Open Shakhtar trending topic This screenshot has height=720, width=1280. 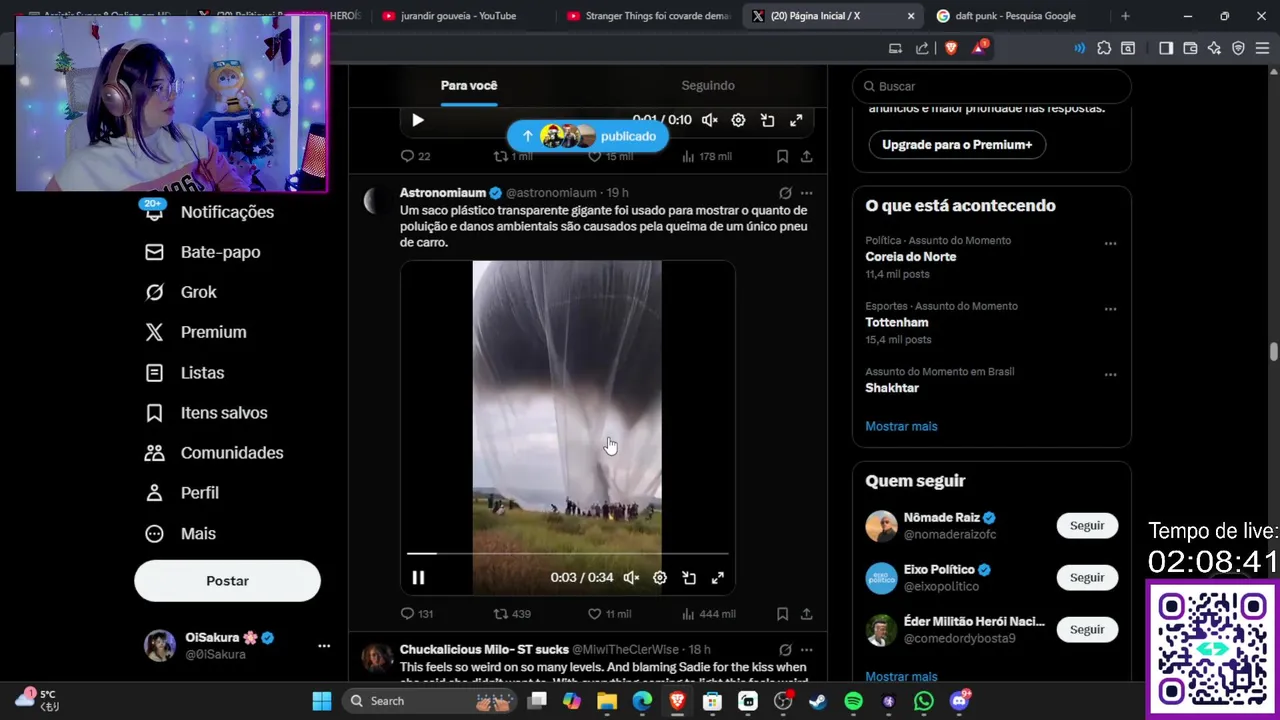(x=892, y=388)
